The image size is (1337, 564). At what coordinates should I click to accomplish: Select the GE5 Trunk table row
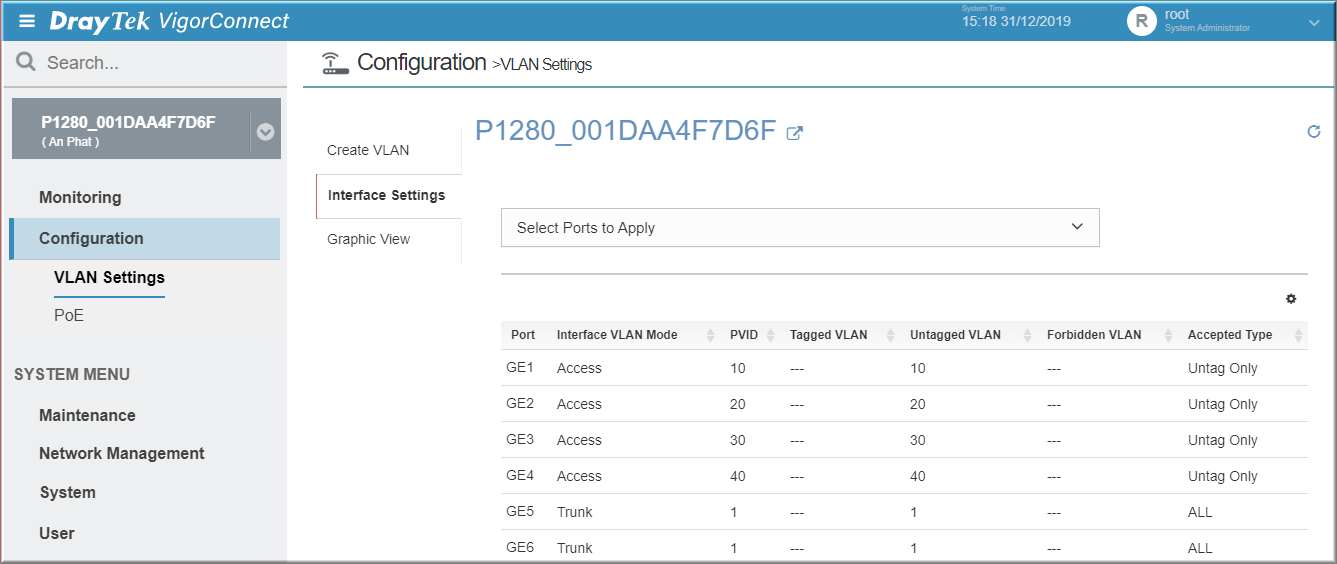[904, 512]
